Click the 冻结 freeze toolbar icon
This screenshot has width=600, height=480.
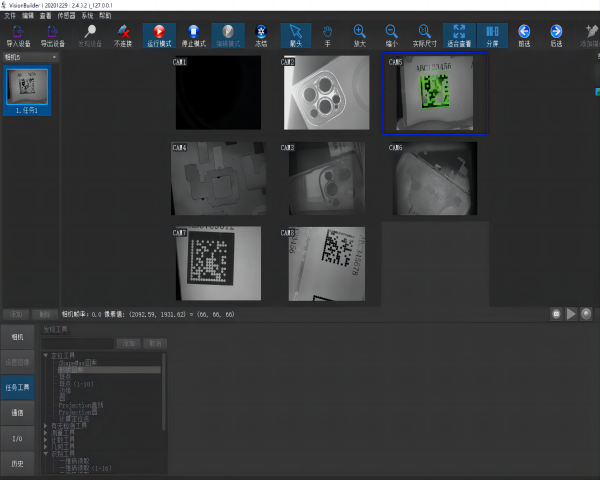(x=262, y=35)
